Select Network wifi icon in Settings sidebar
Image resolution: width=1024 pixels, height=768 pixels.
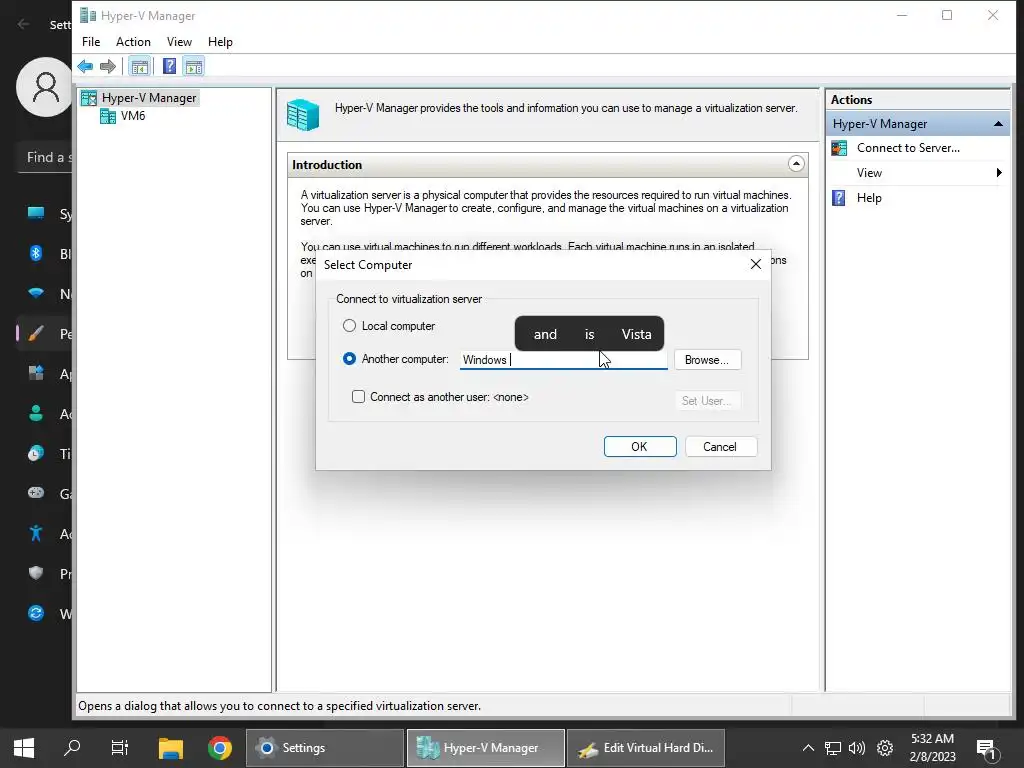(x=36, y=293)
